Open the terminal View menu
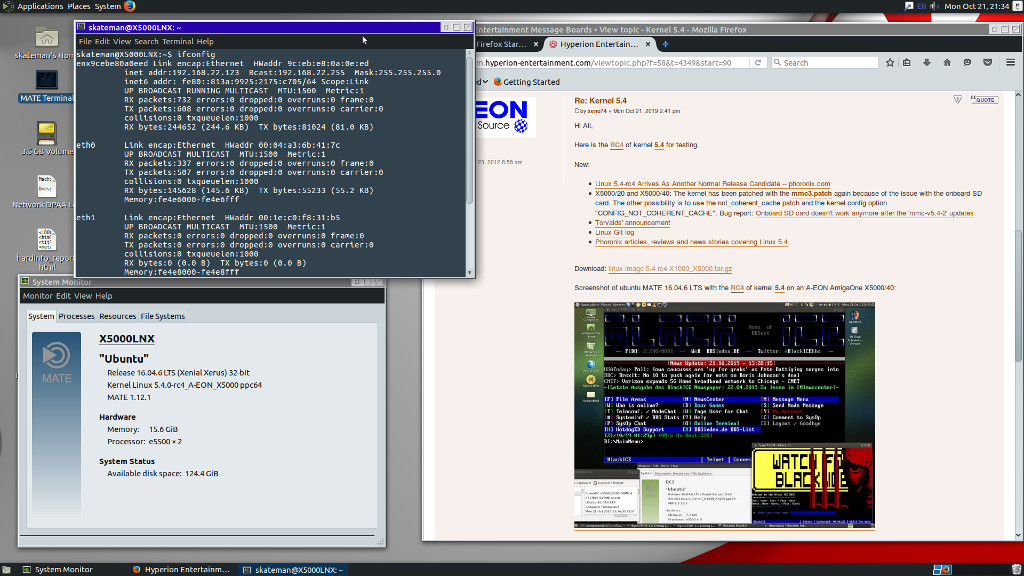This screenshot has width=1024, height=576. click(121, 41)
